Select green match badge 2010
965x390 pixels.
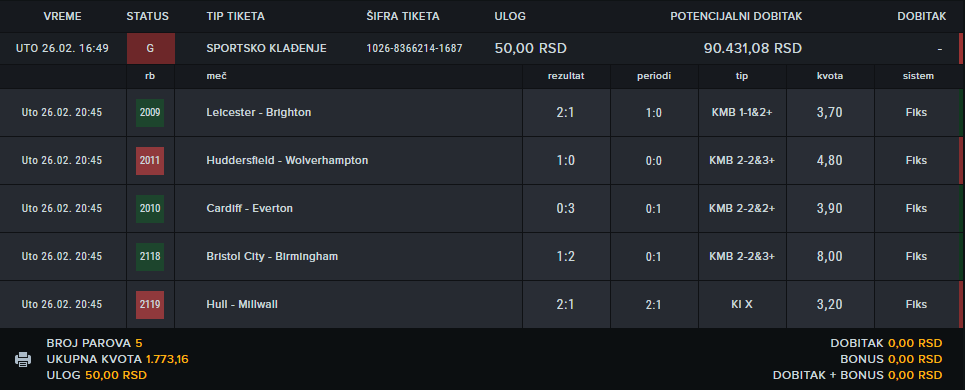(150, 209)
